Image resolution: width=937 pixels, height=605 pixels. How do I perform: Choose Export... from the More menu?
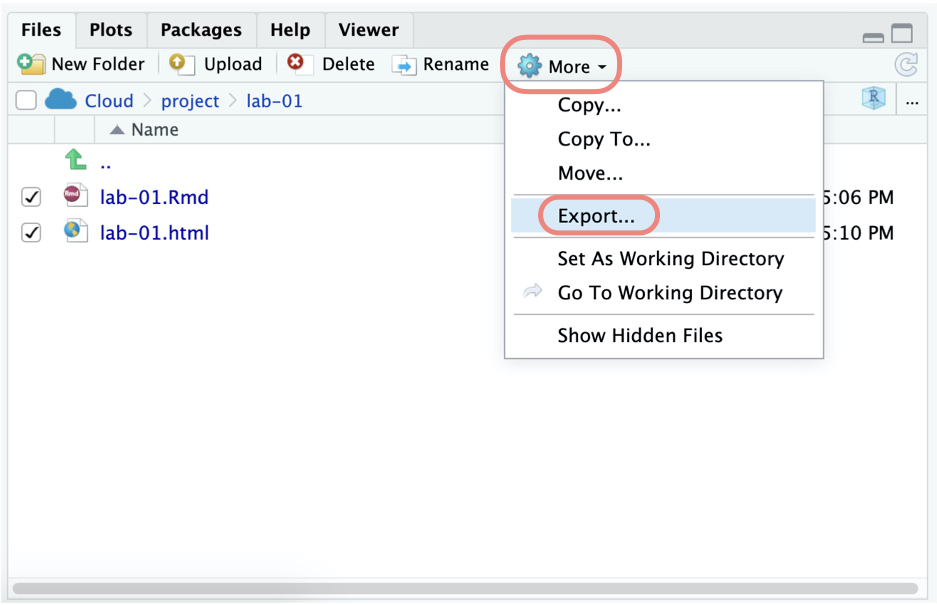(x=595, y=216)
